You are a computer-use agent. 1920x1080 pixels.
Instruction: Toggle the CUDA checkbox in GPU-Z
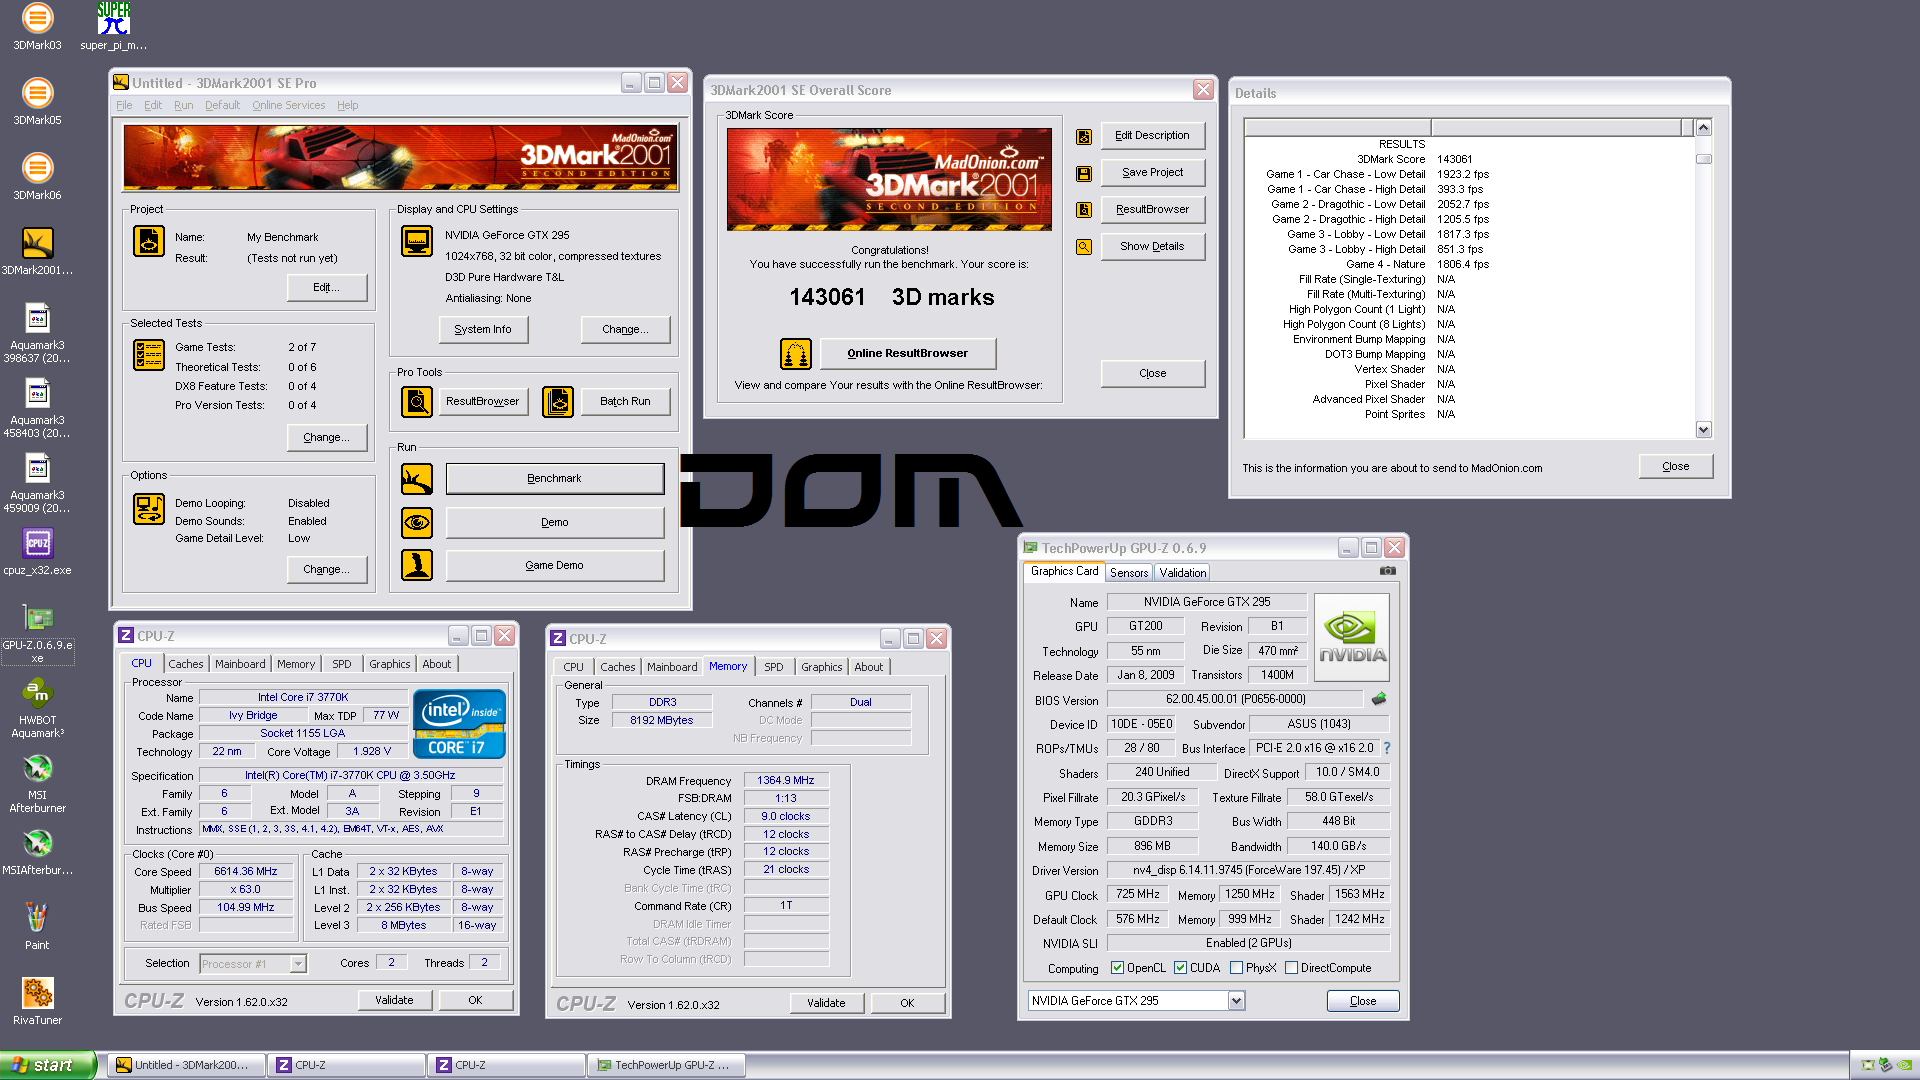click(x=1180, y=968)
